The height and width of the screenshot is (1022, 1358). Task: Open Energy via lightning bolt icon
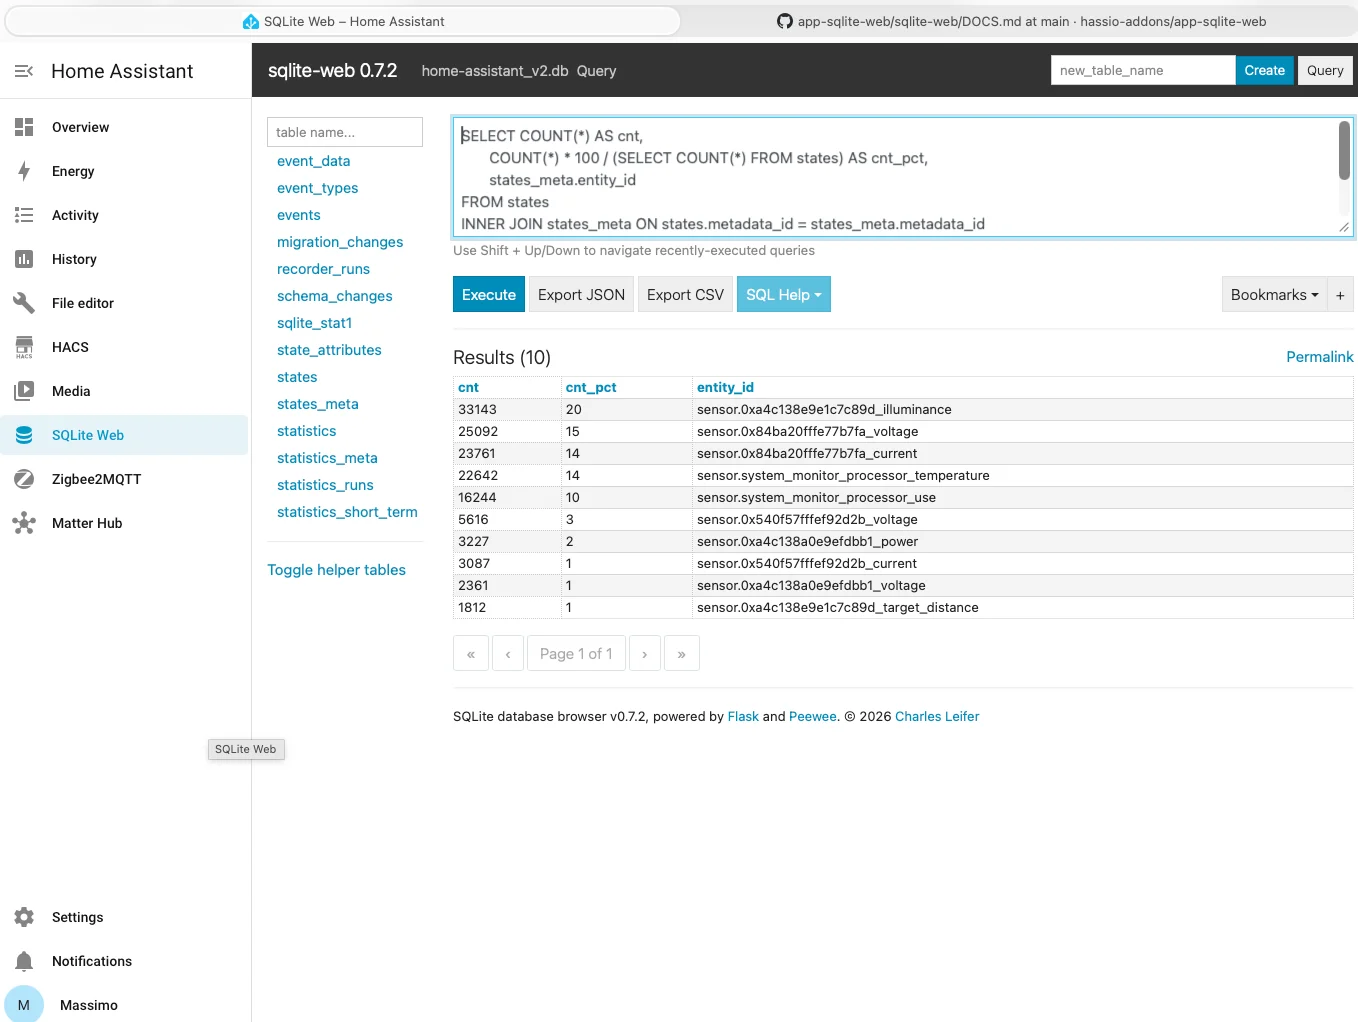[x=24, y=171]
